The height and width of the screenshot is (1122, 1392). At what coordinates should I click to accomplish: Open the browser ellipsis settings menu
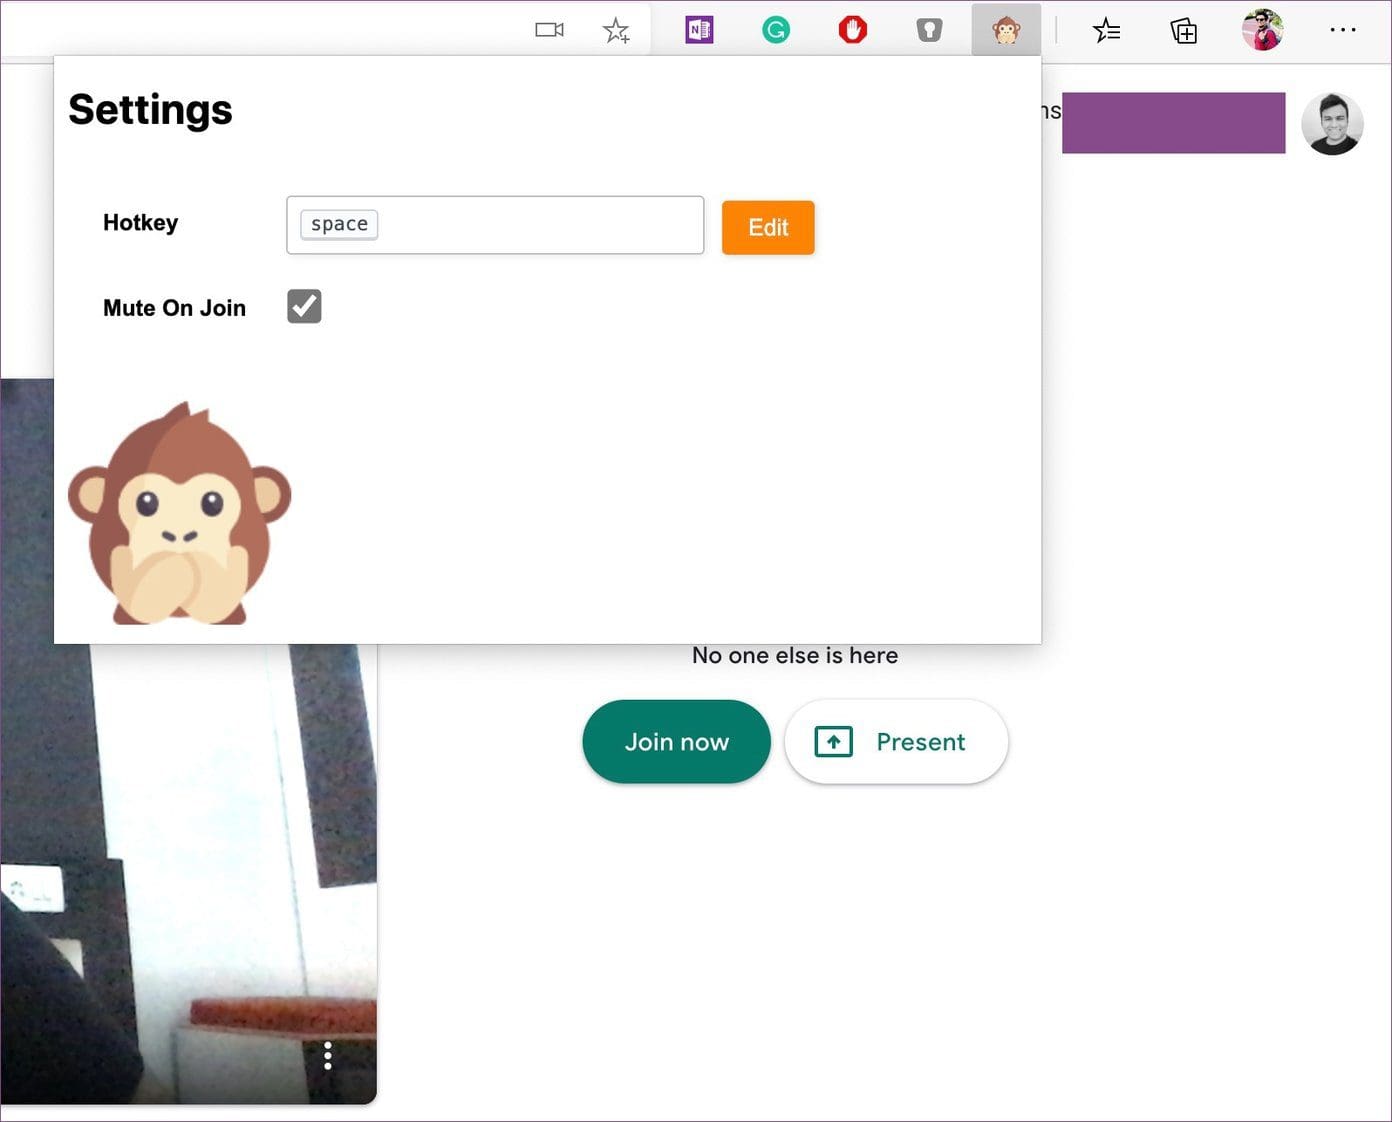[1342, 30]
